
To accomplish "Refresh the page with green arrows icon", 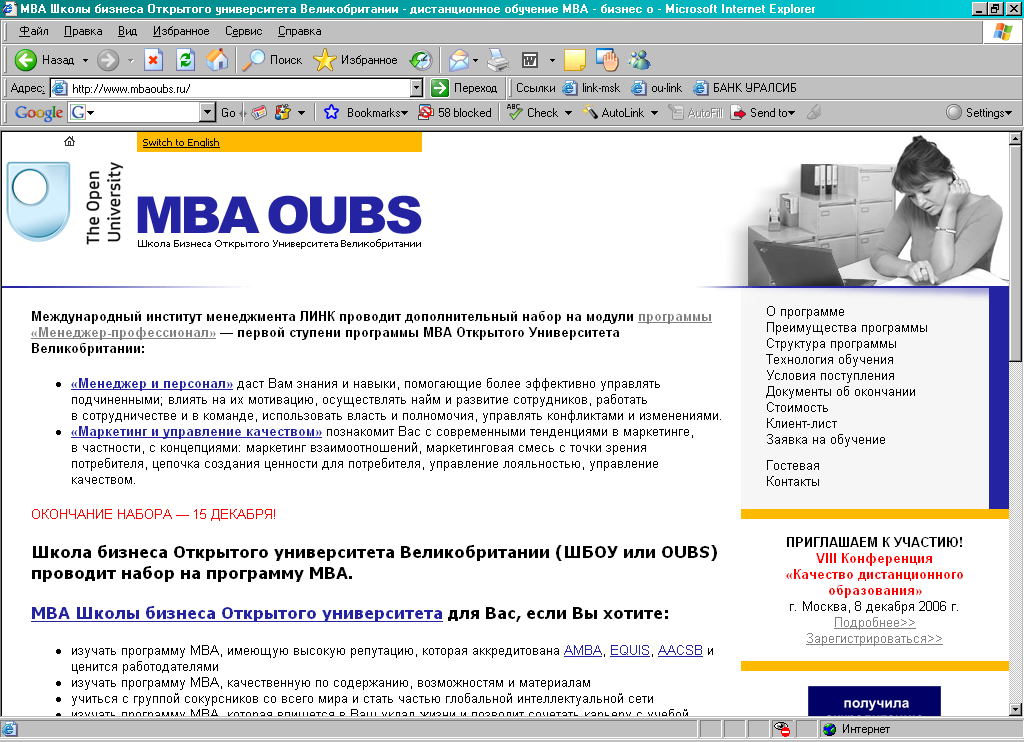I will (185, 60).
